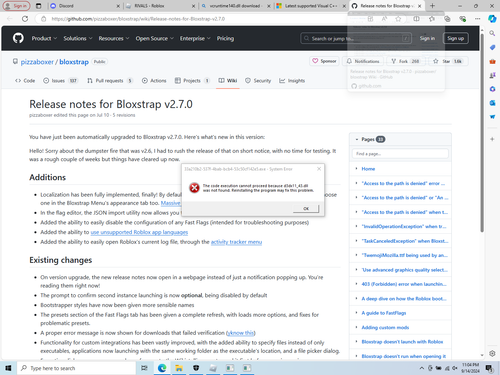Viewport: 500px width, 375px height.
Task: Open Task View from taskbar
Action: click(x=144, y=368)
